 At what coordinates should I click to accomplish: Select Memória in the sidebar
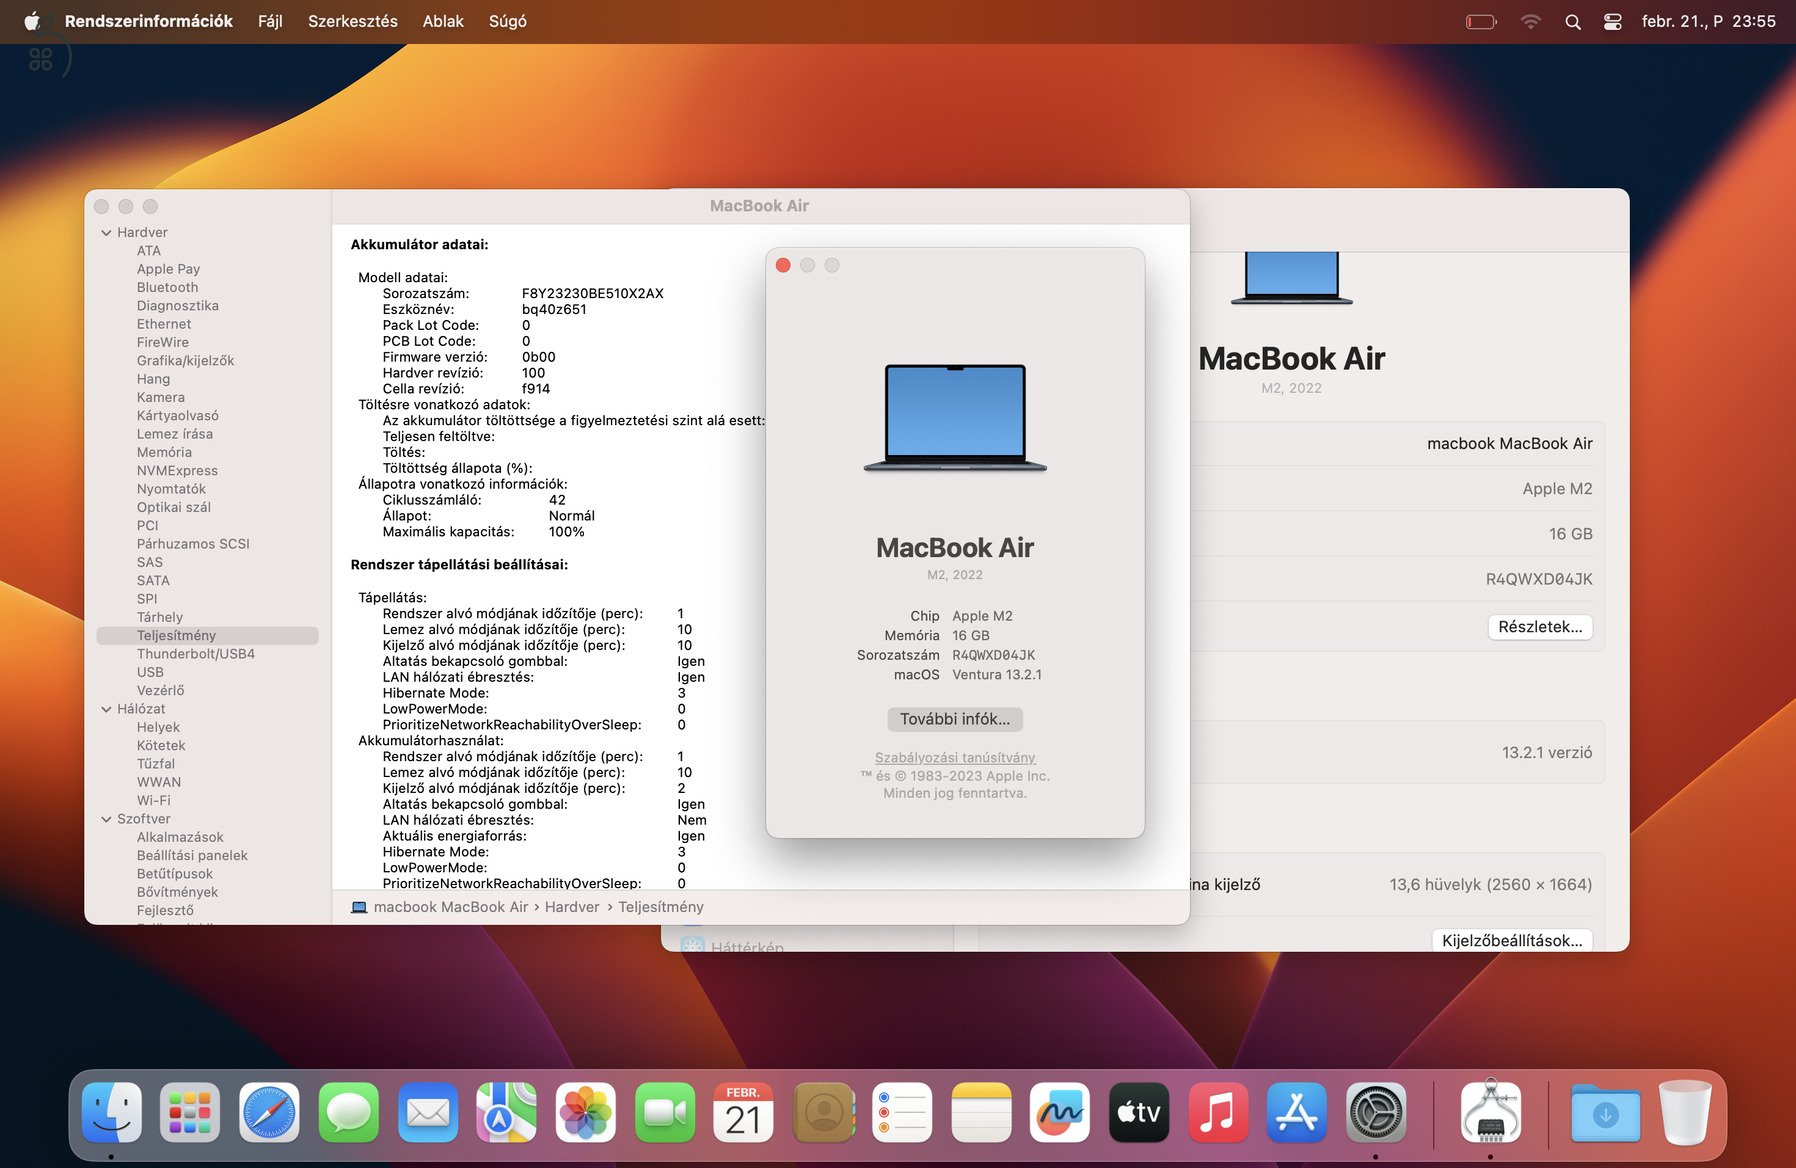164,452
